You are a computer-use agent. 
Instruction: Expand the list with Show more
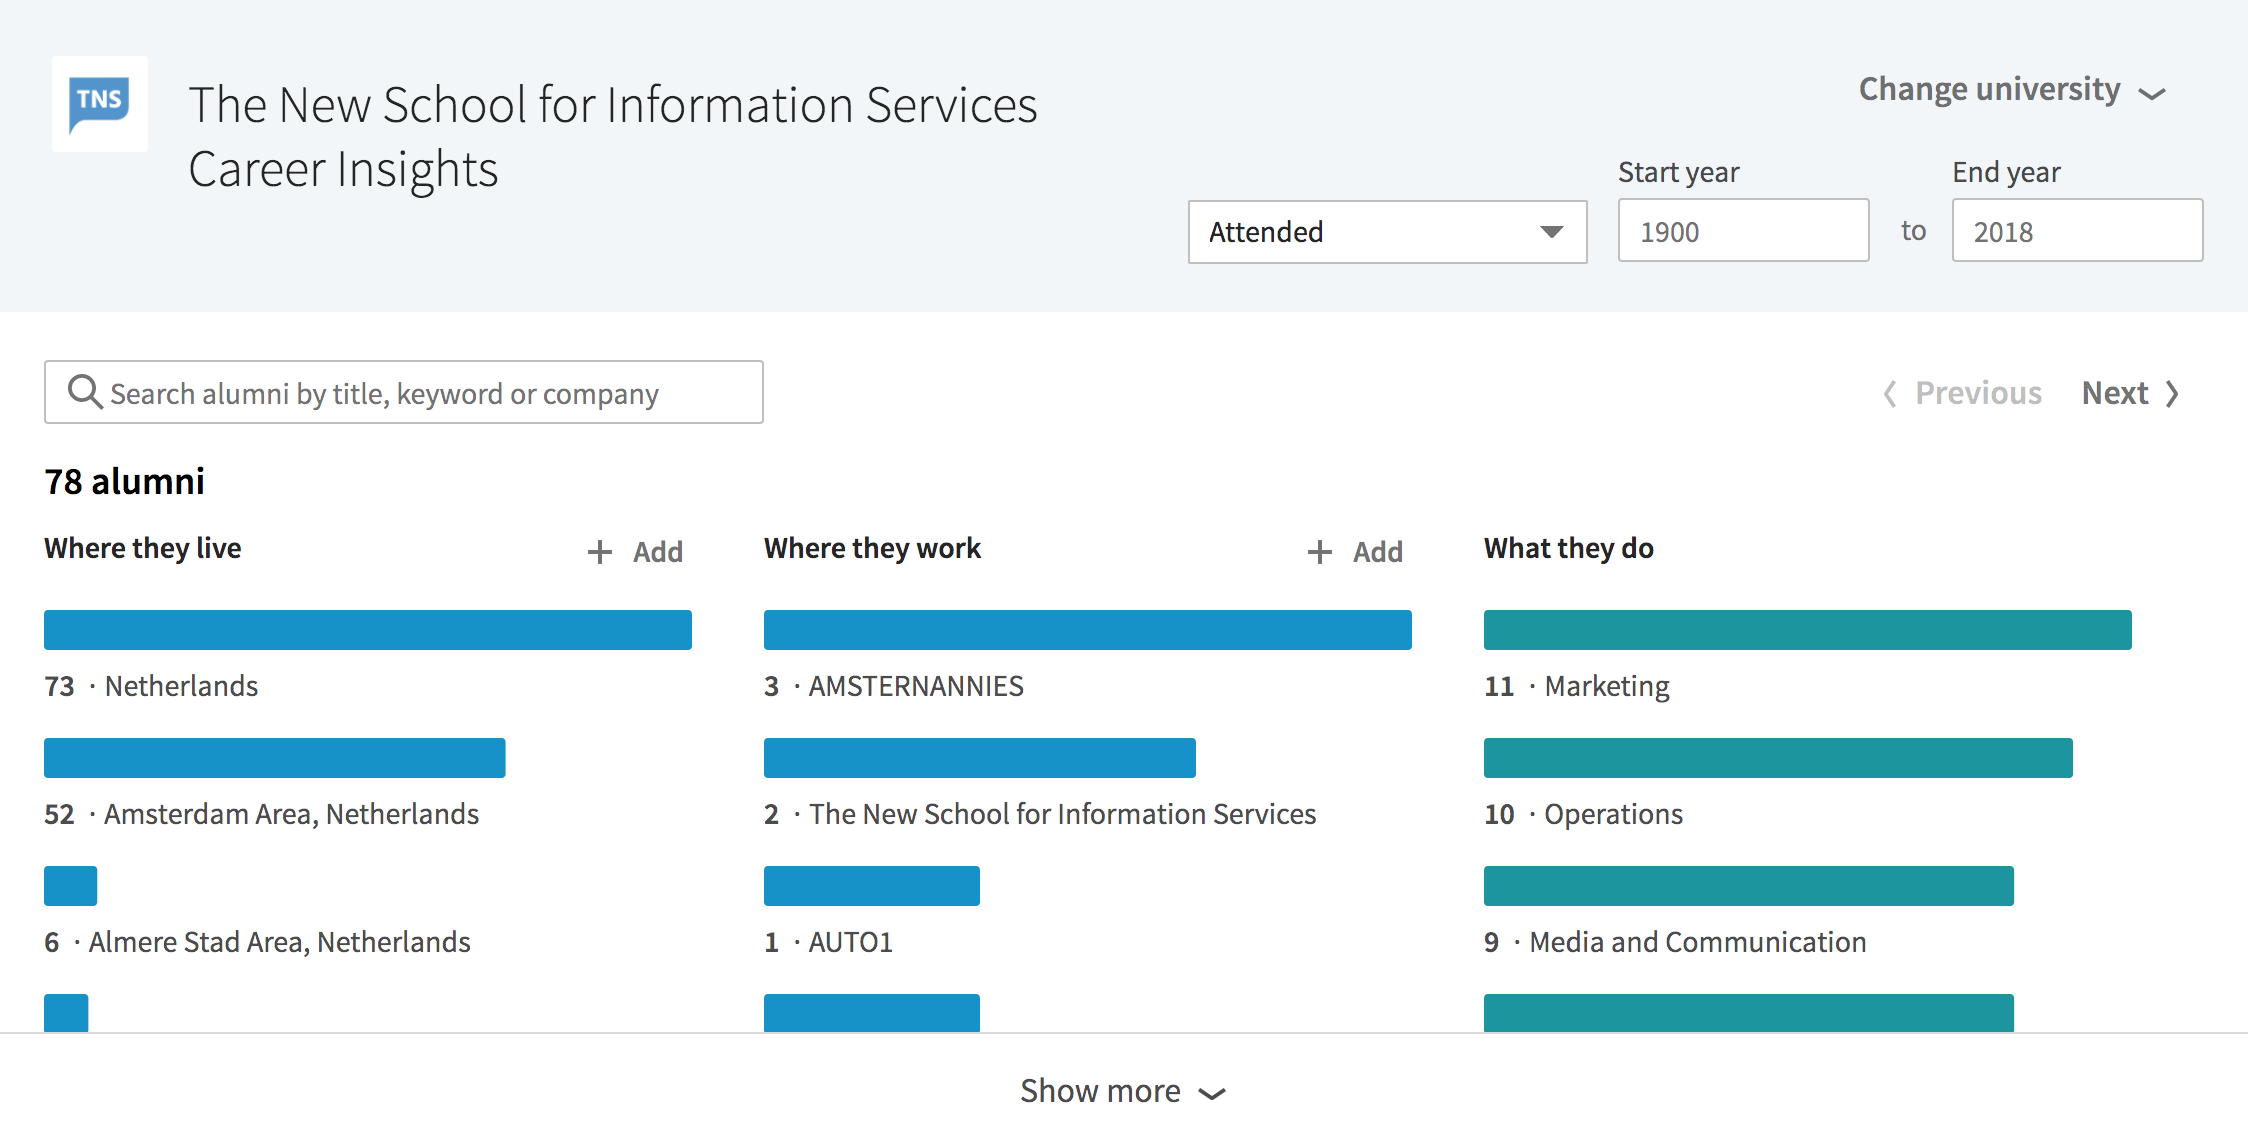1123,1091
